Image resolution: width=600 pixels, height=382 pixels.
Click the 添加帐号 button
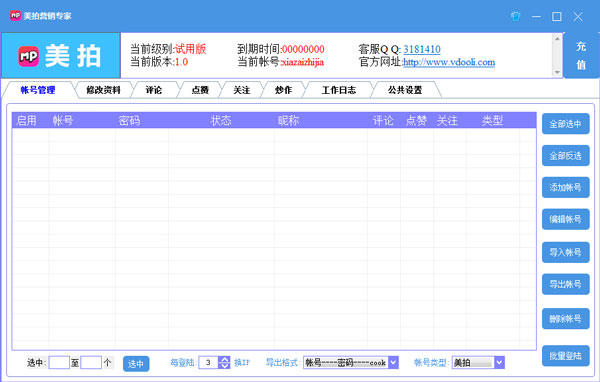566,187
